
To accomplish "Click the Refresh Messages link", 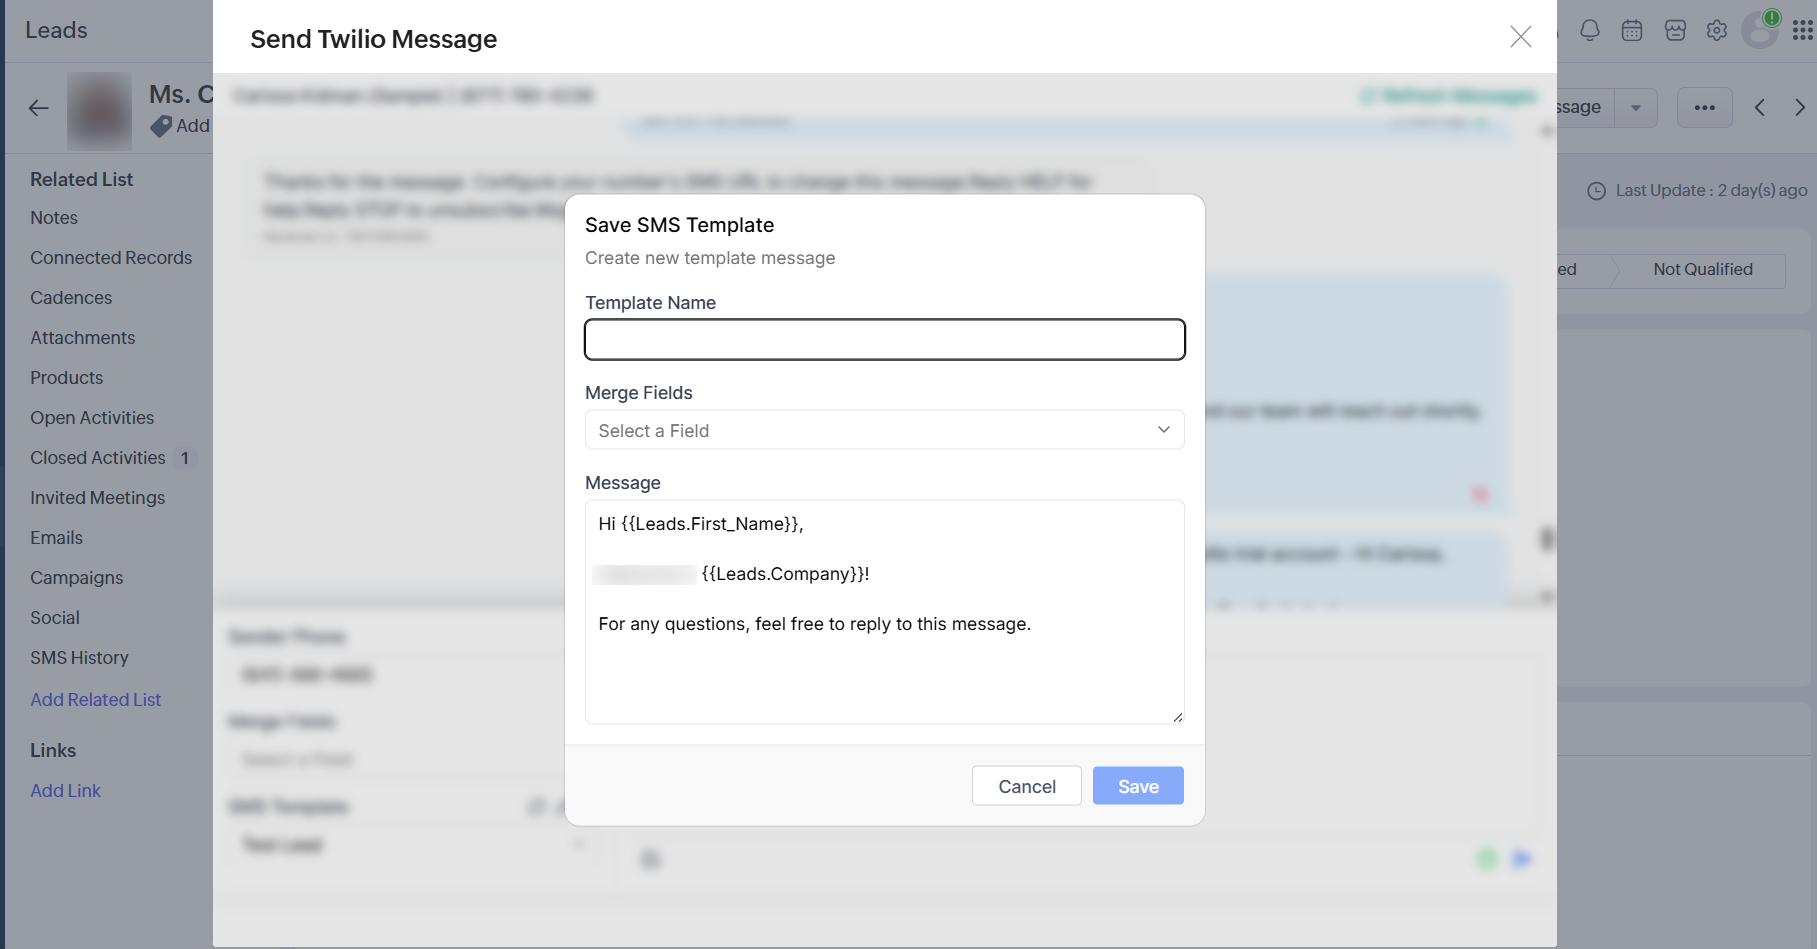I will (1448, 96).
